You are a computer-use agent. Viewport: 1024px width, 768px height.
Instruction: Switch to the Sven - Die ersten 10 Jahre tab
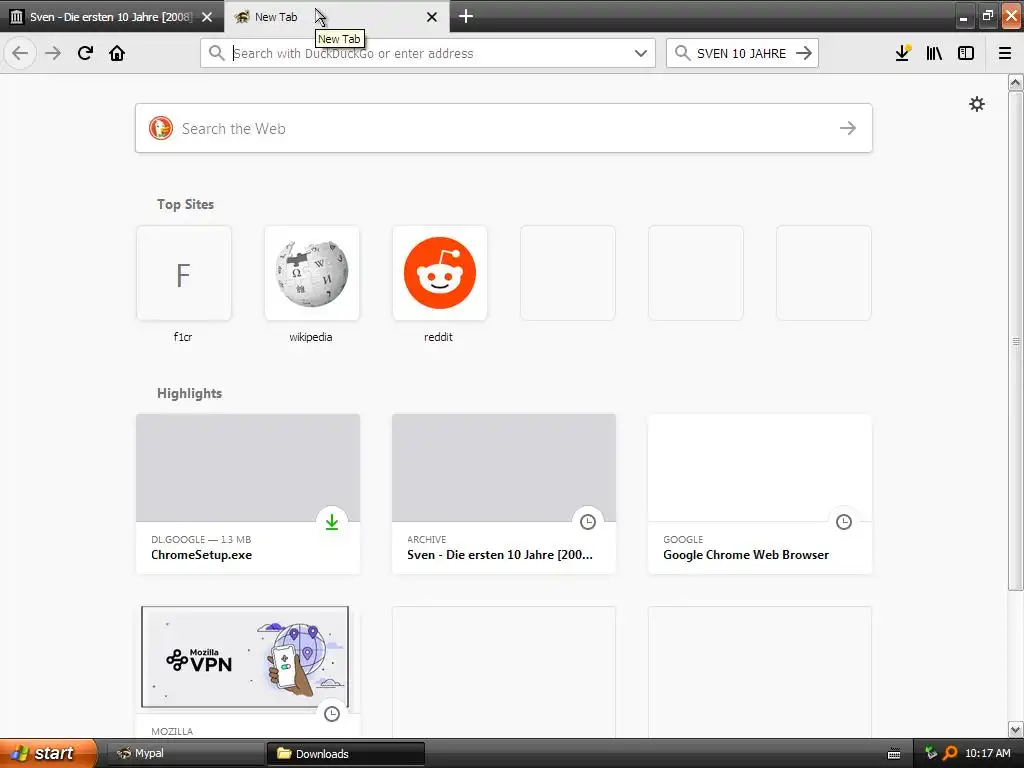click(111, 17)
